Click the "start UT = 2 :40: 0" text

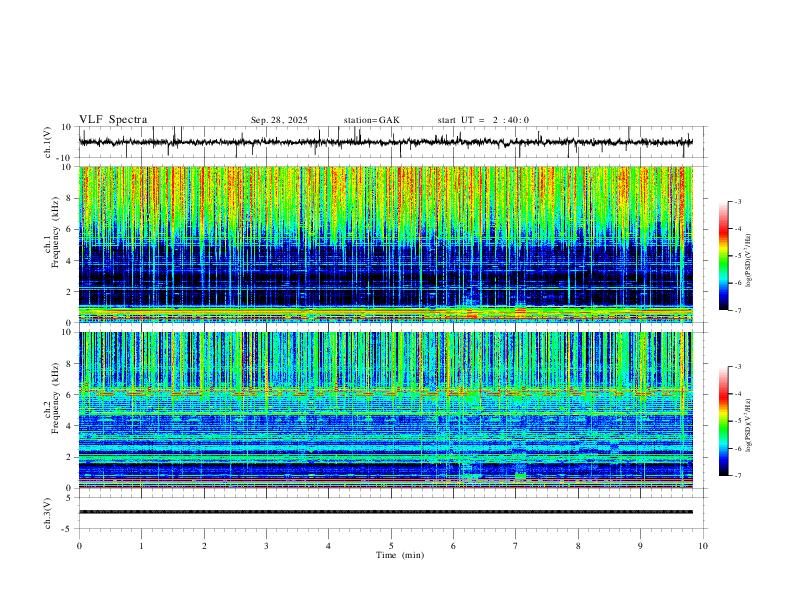point(483,120)
